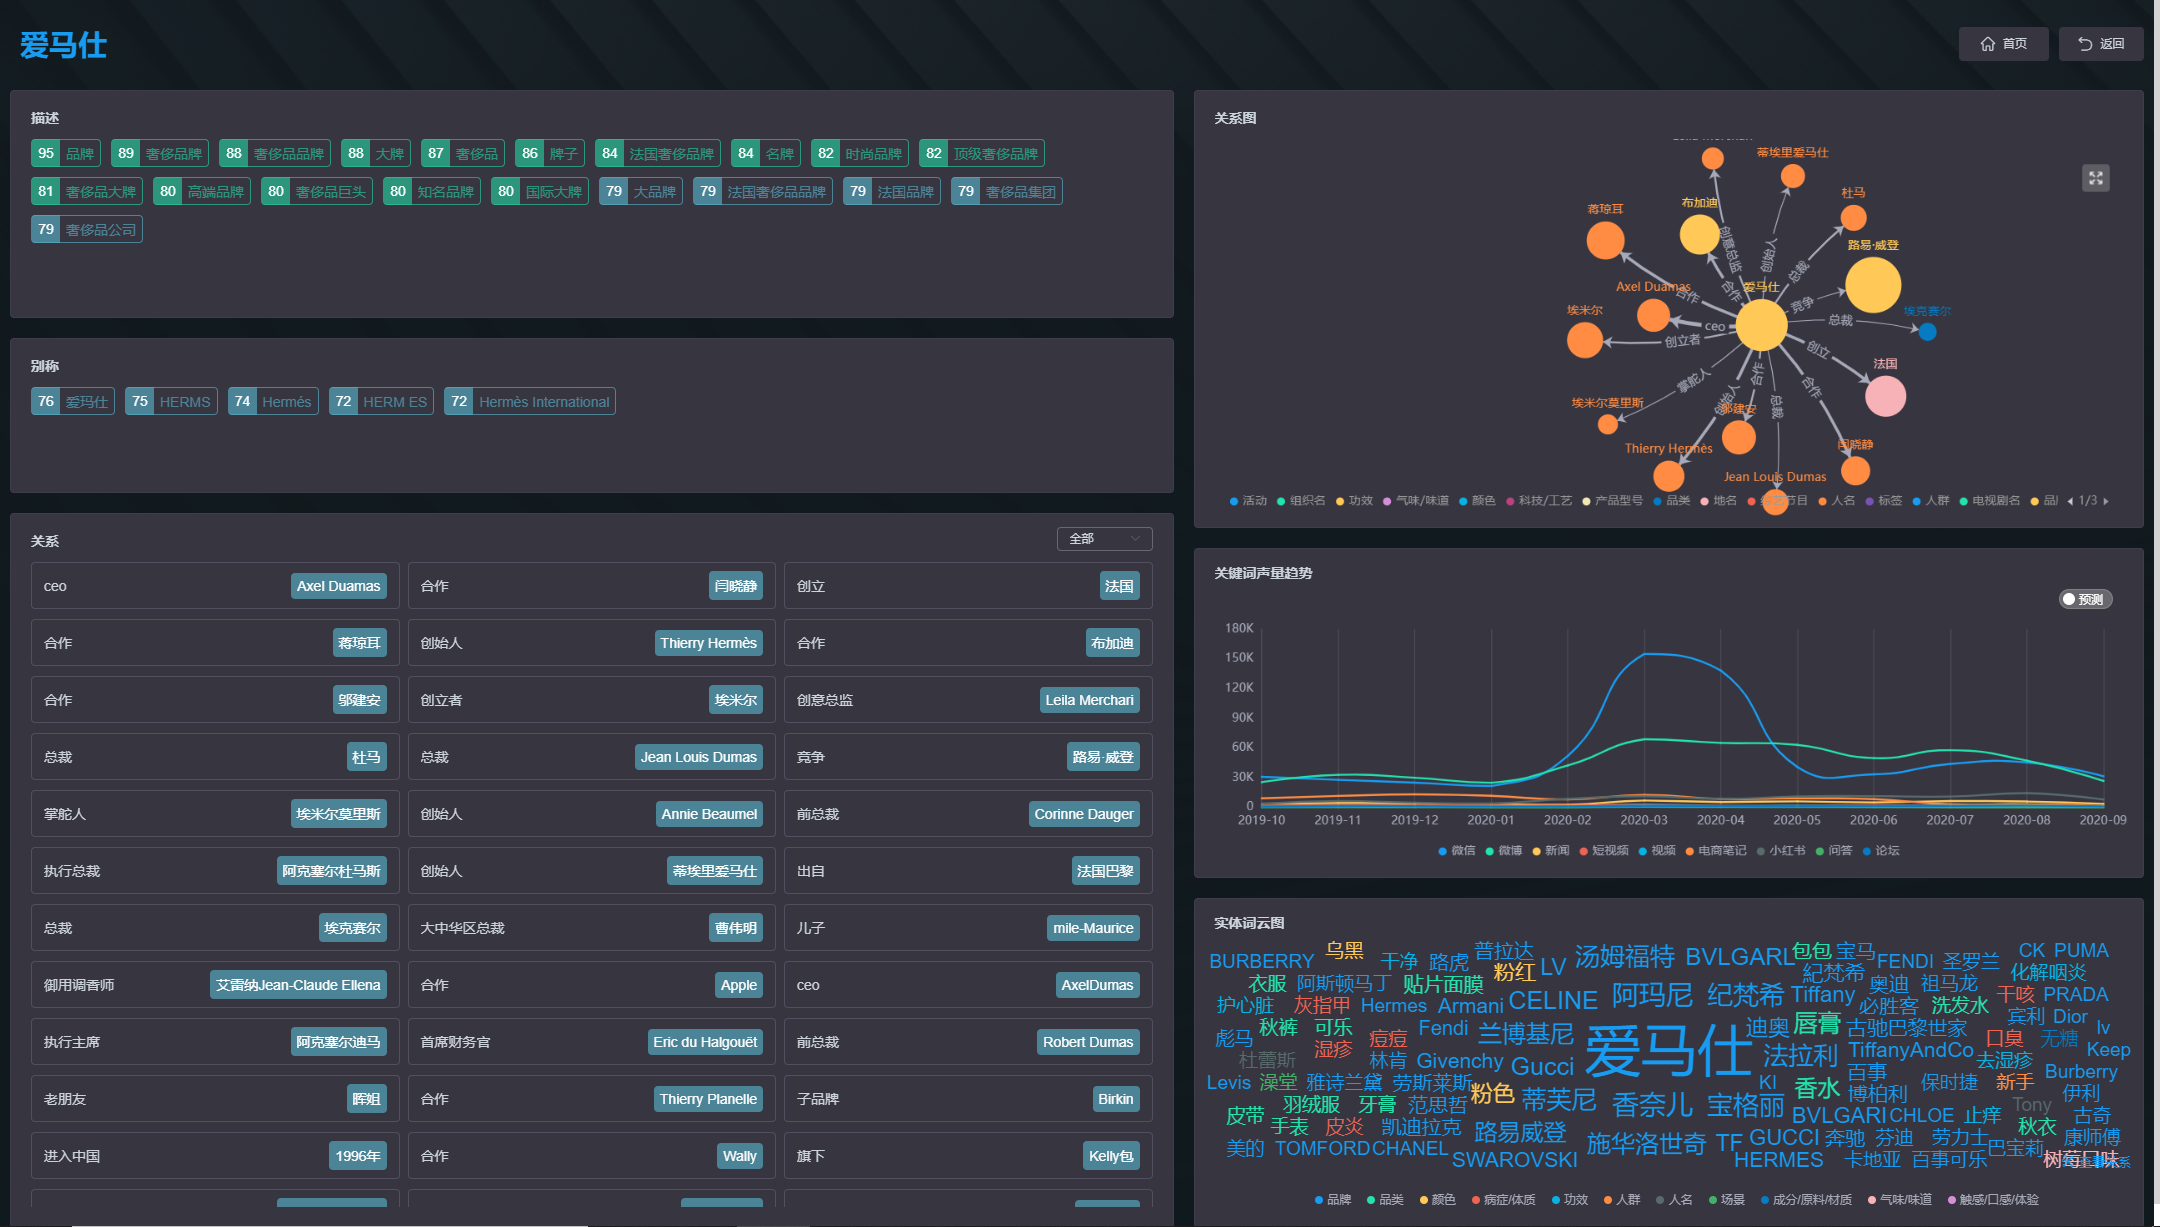Go to previous legend page arrow
2160x1227 pixels.
coord(2070,501)
